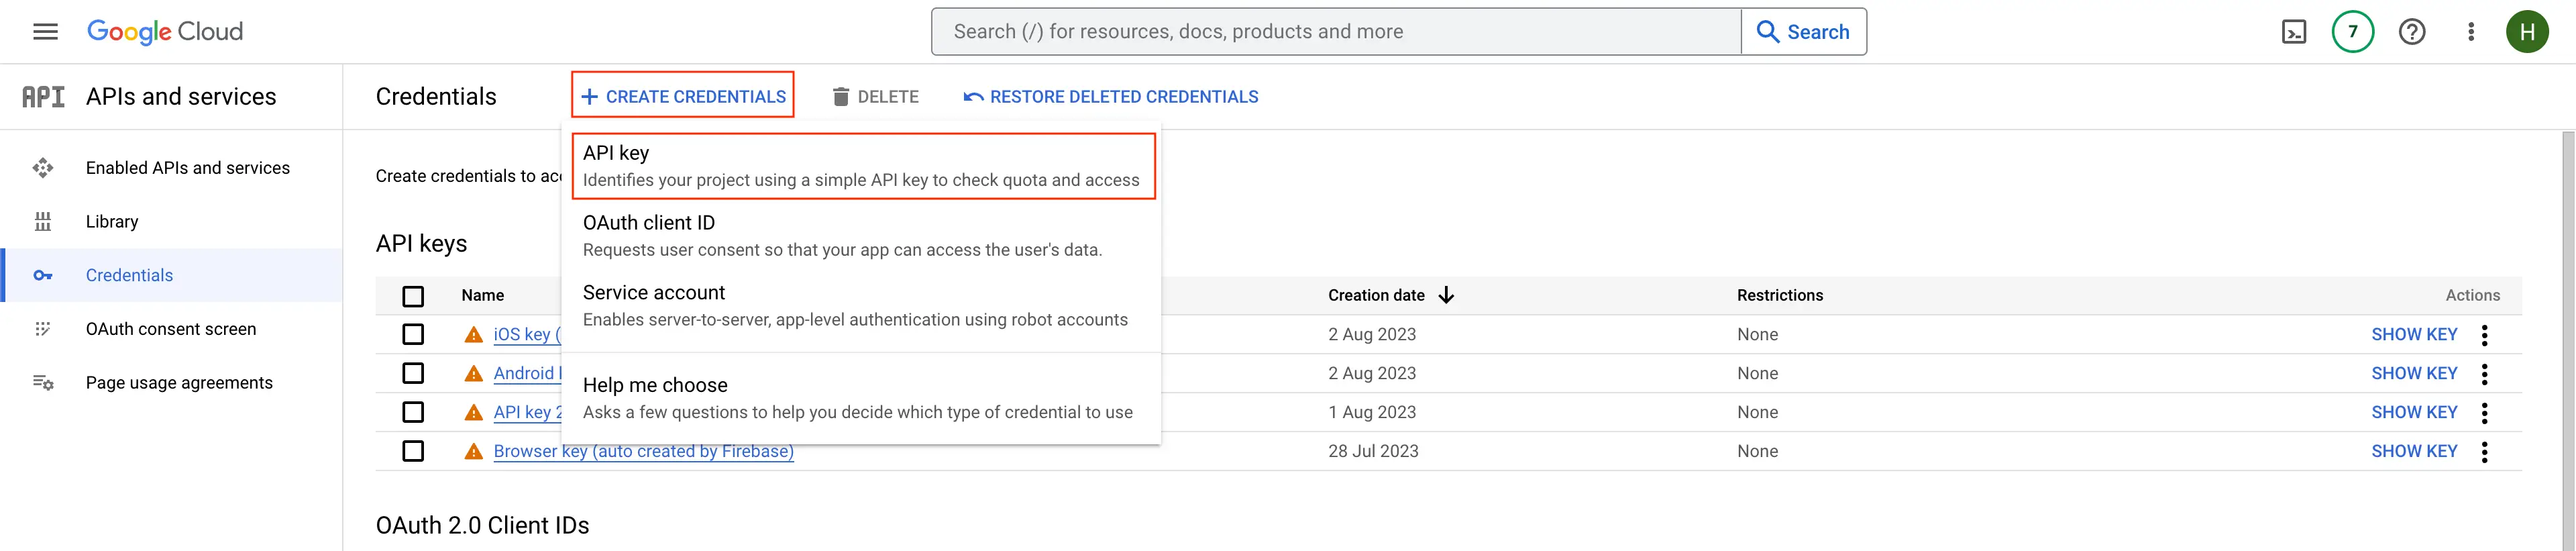Check the API key 2 row checkbox

coord(413,412)
